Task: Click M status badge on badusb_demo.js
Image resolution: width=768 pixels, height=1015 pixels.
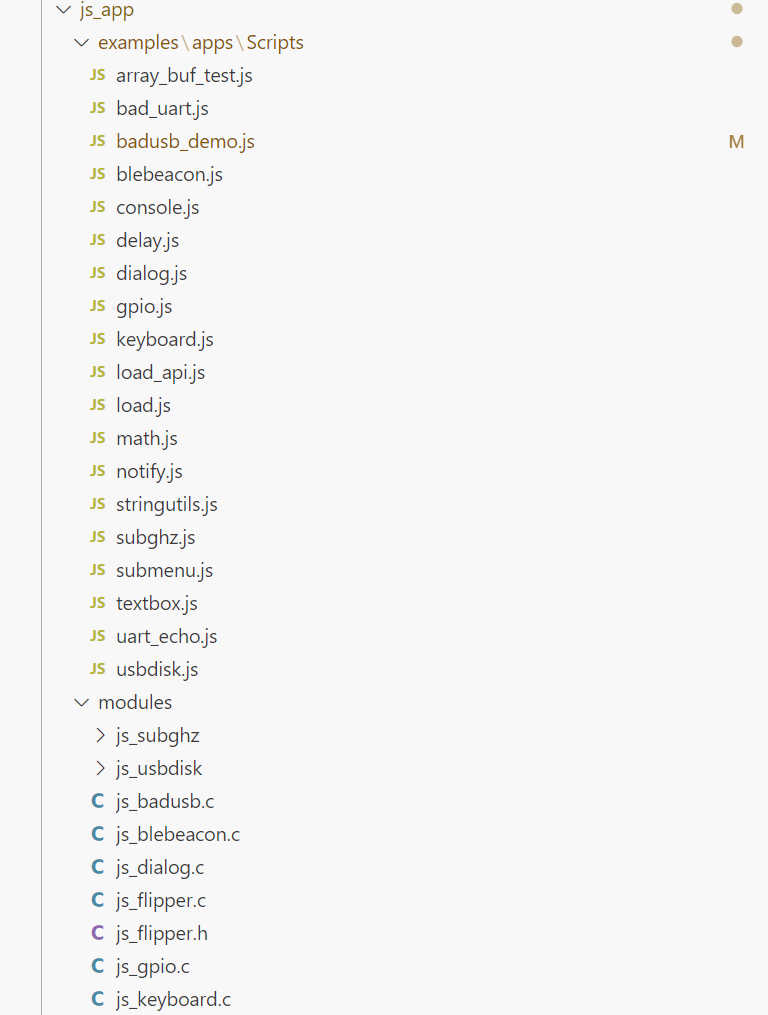Action: tap(736, 142)
